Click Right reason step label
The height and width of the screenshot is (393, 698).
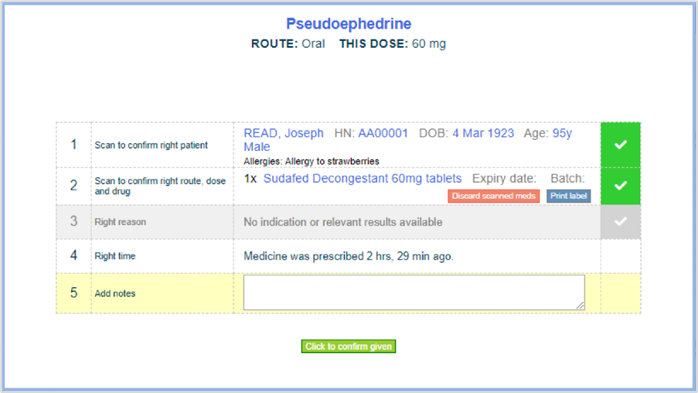[x=120, y=222]
